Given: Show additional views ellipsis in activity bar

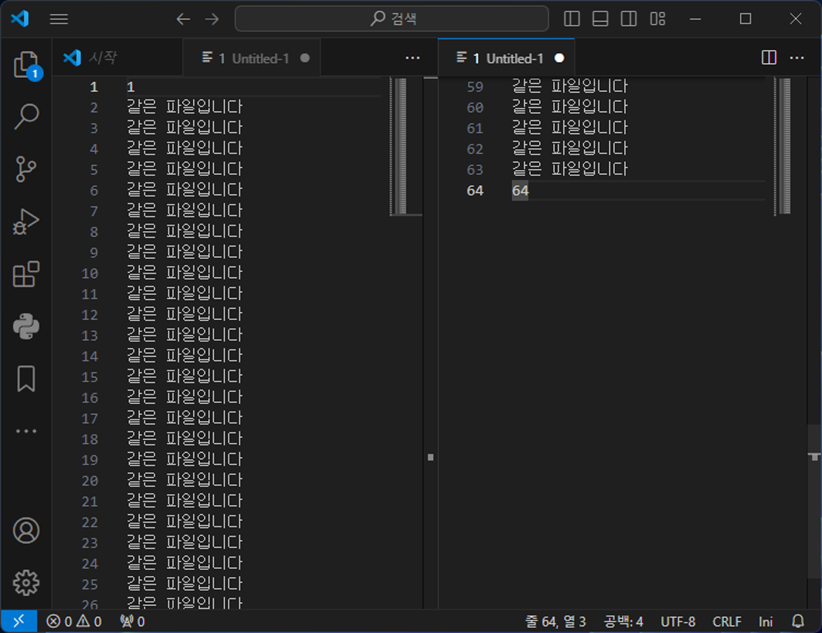Looking at the screenshot, I should click(26, 431).
